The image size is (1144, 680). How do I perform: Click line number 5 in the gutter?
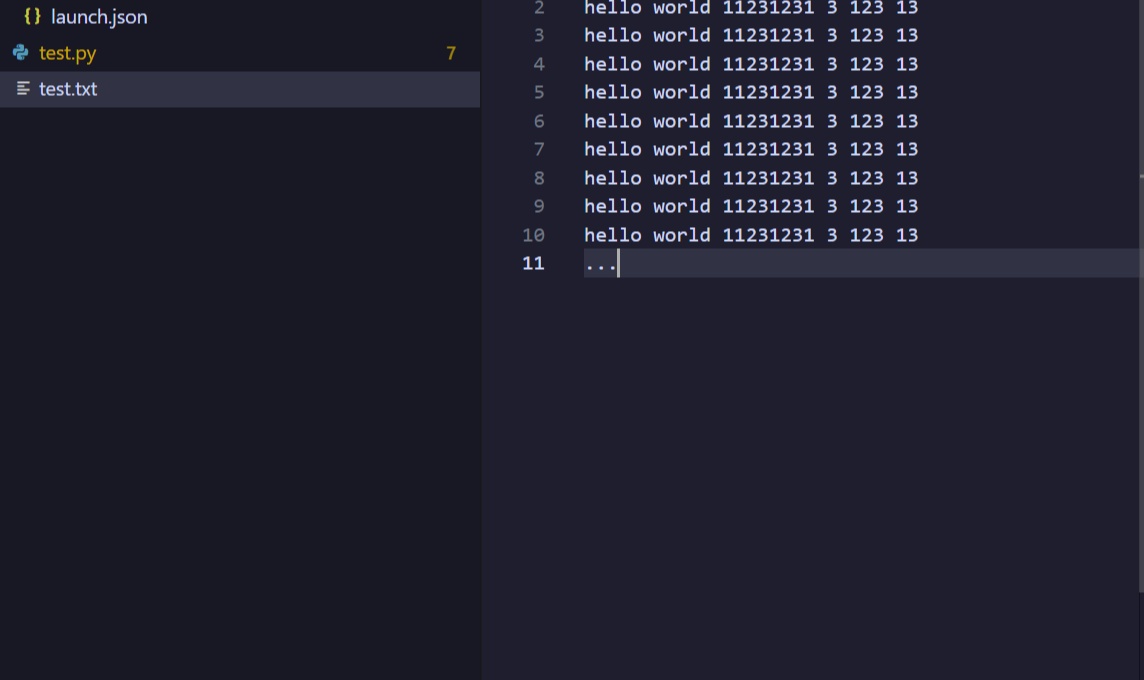tap(539, 93)
